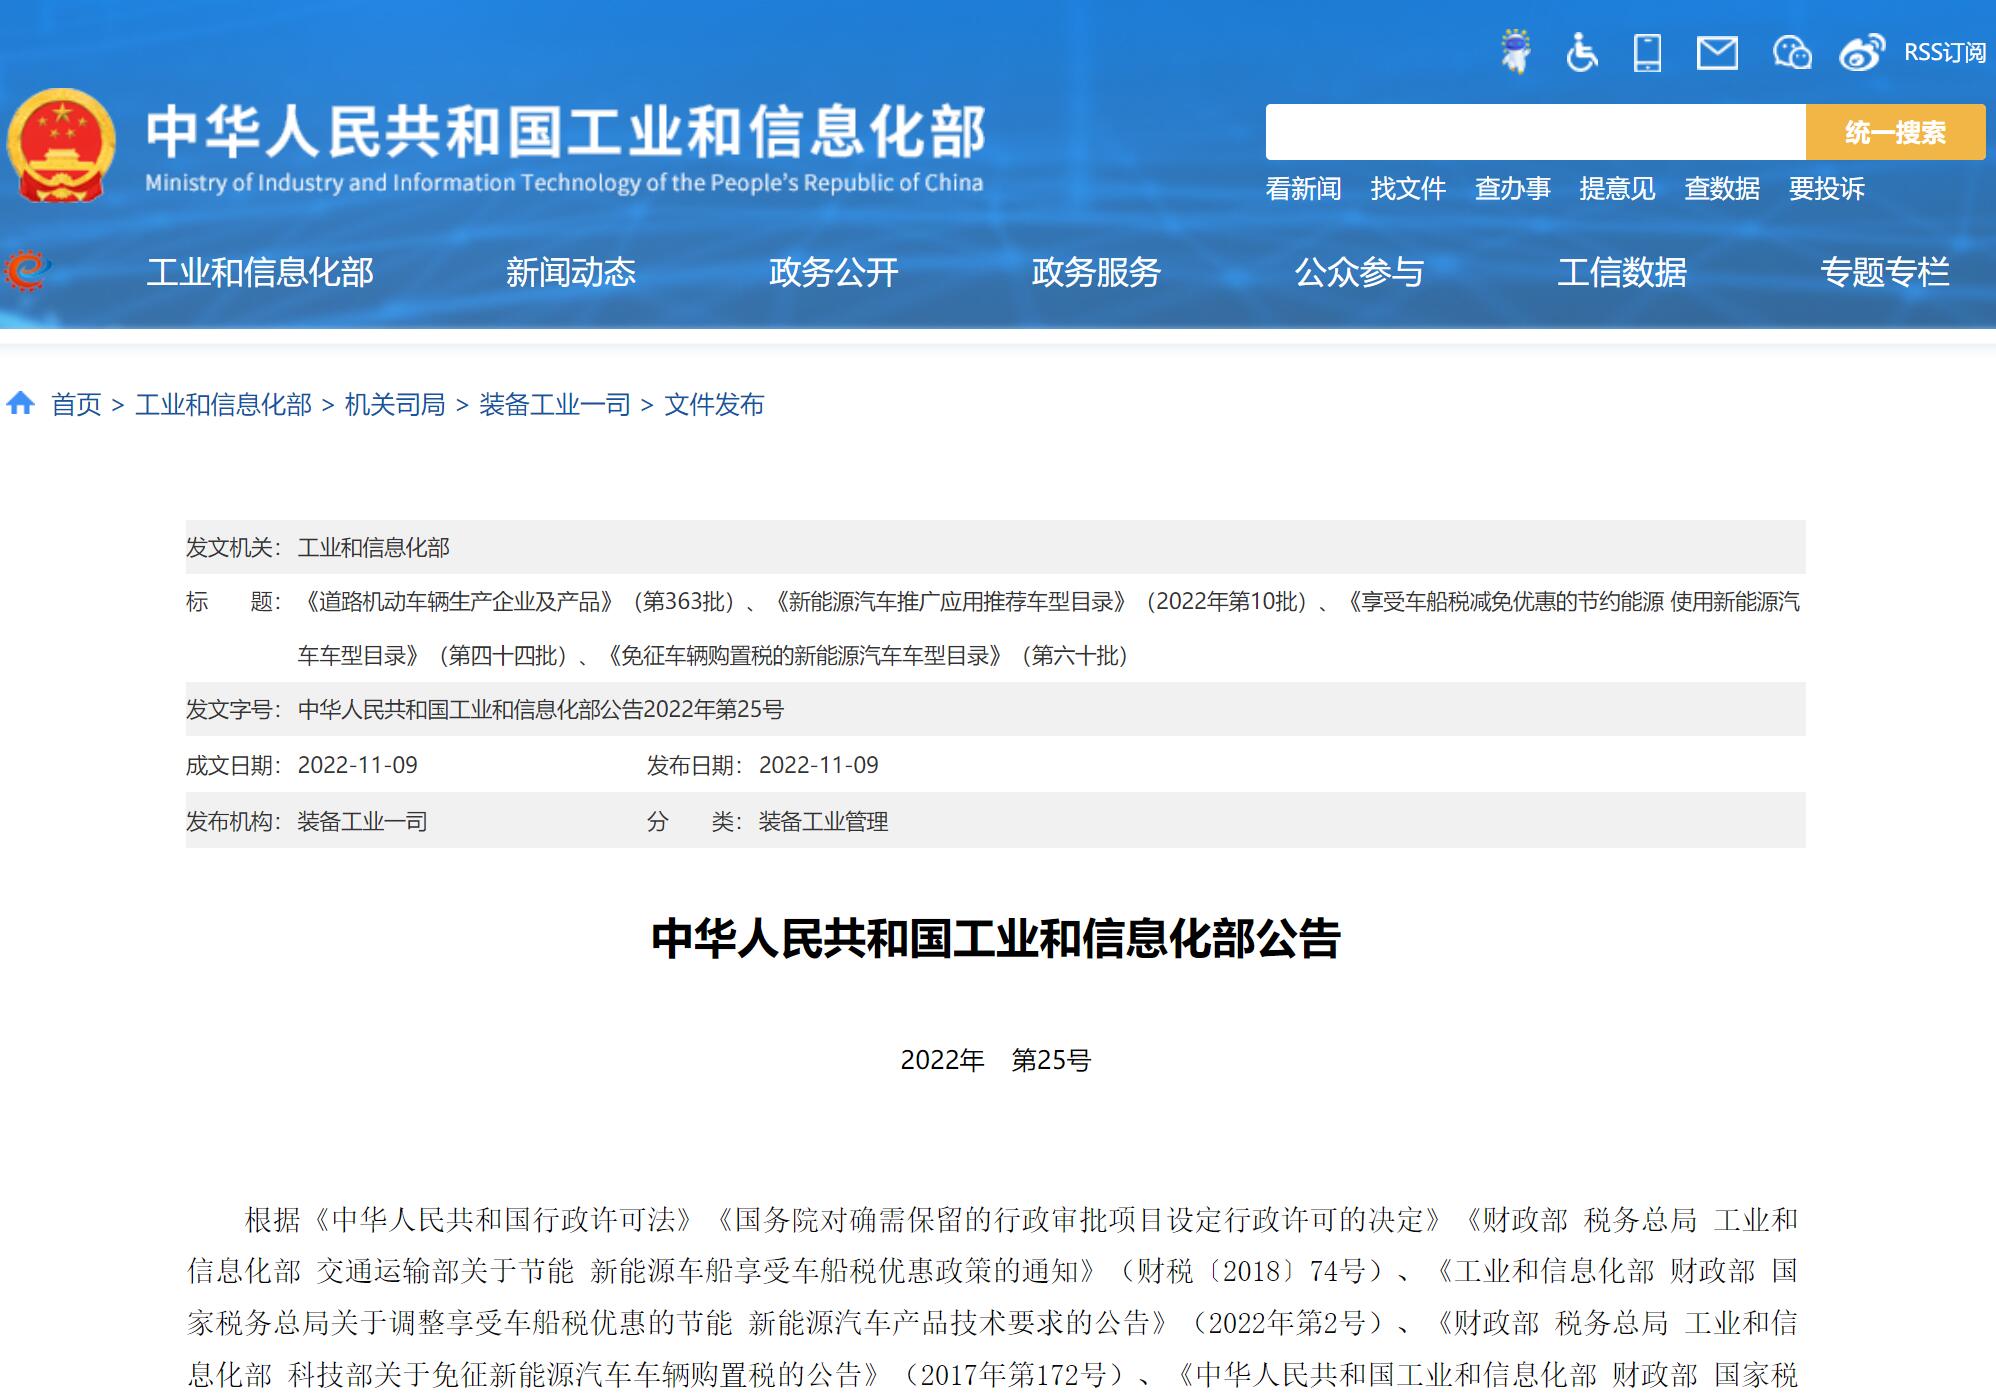Viewport: 1996px width, 1398px height.
Task: Open the 工信数据 nav menu
Action: [1622, 272]
